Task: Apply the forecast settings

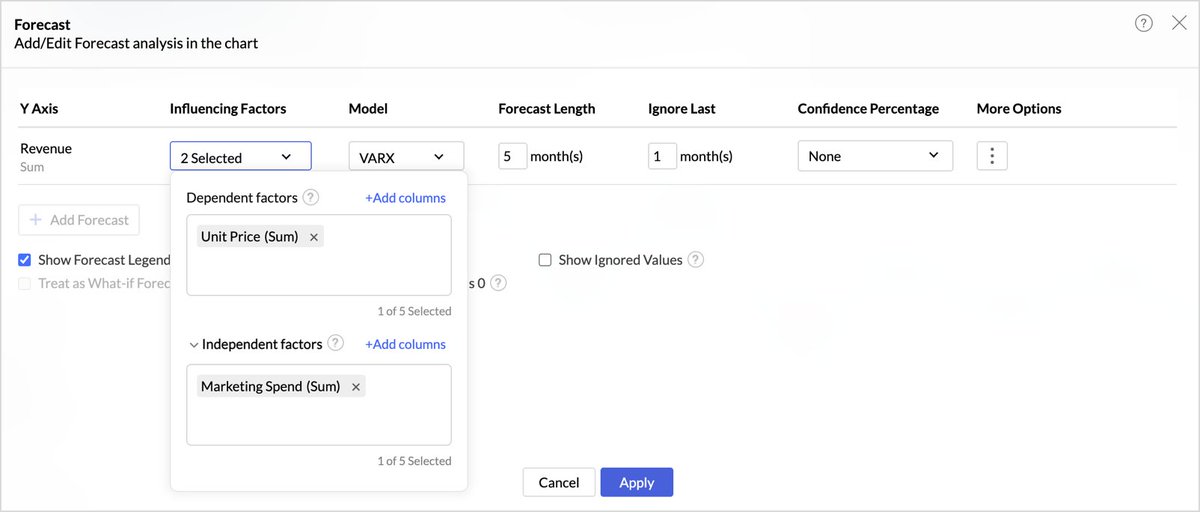Action: coord(637,482)
